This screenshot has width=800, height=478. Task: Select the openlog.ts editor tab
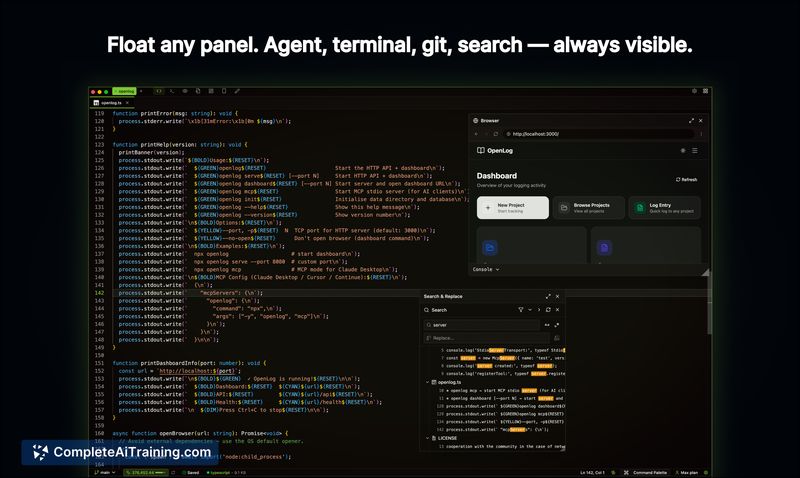108,102
